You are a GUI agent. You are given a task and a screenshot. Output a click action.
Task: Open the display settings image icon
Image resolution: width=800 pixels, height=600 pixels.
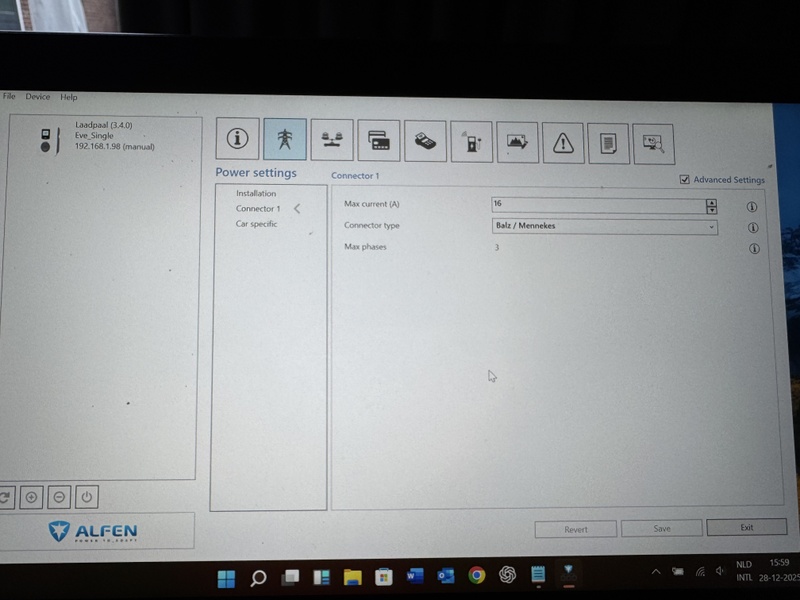point(516,140)
